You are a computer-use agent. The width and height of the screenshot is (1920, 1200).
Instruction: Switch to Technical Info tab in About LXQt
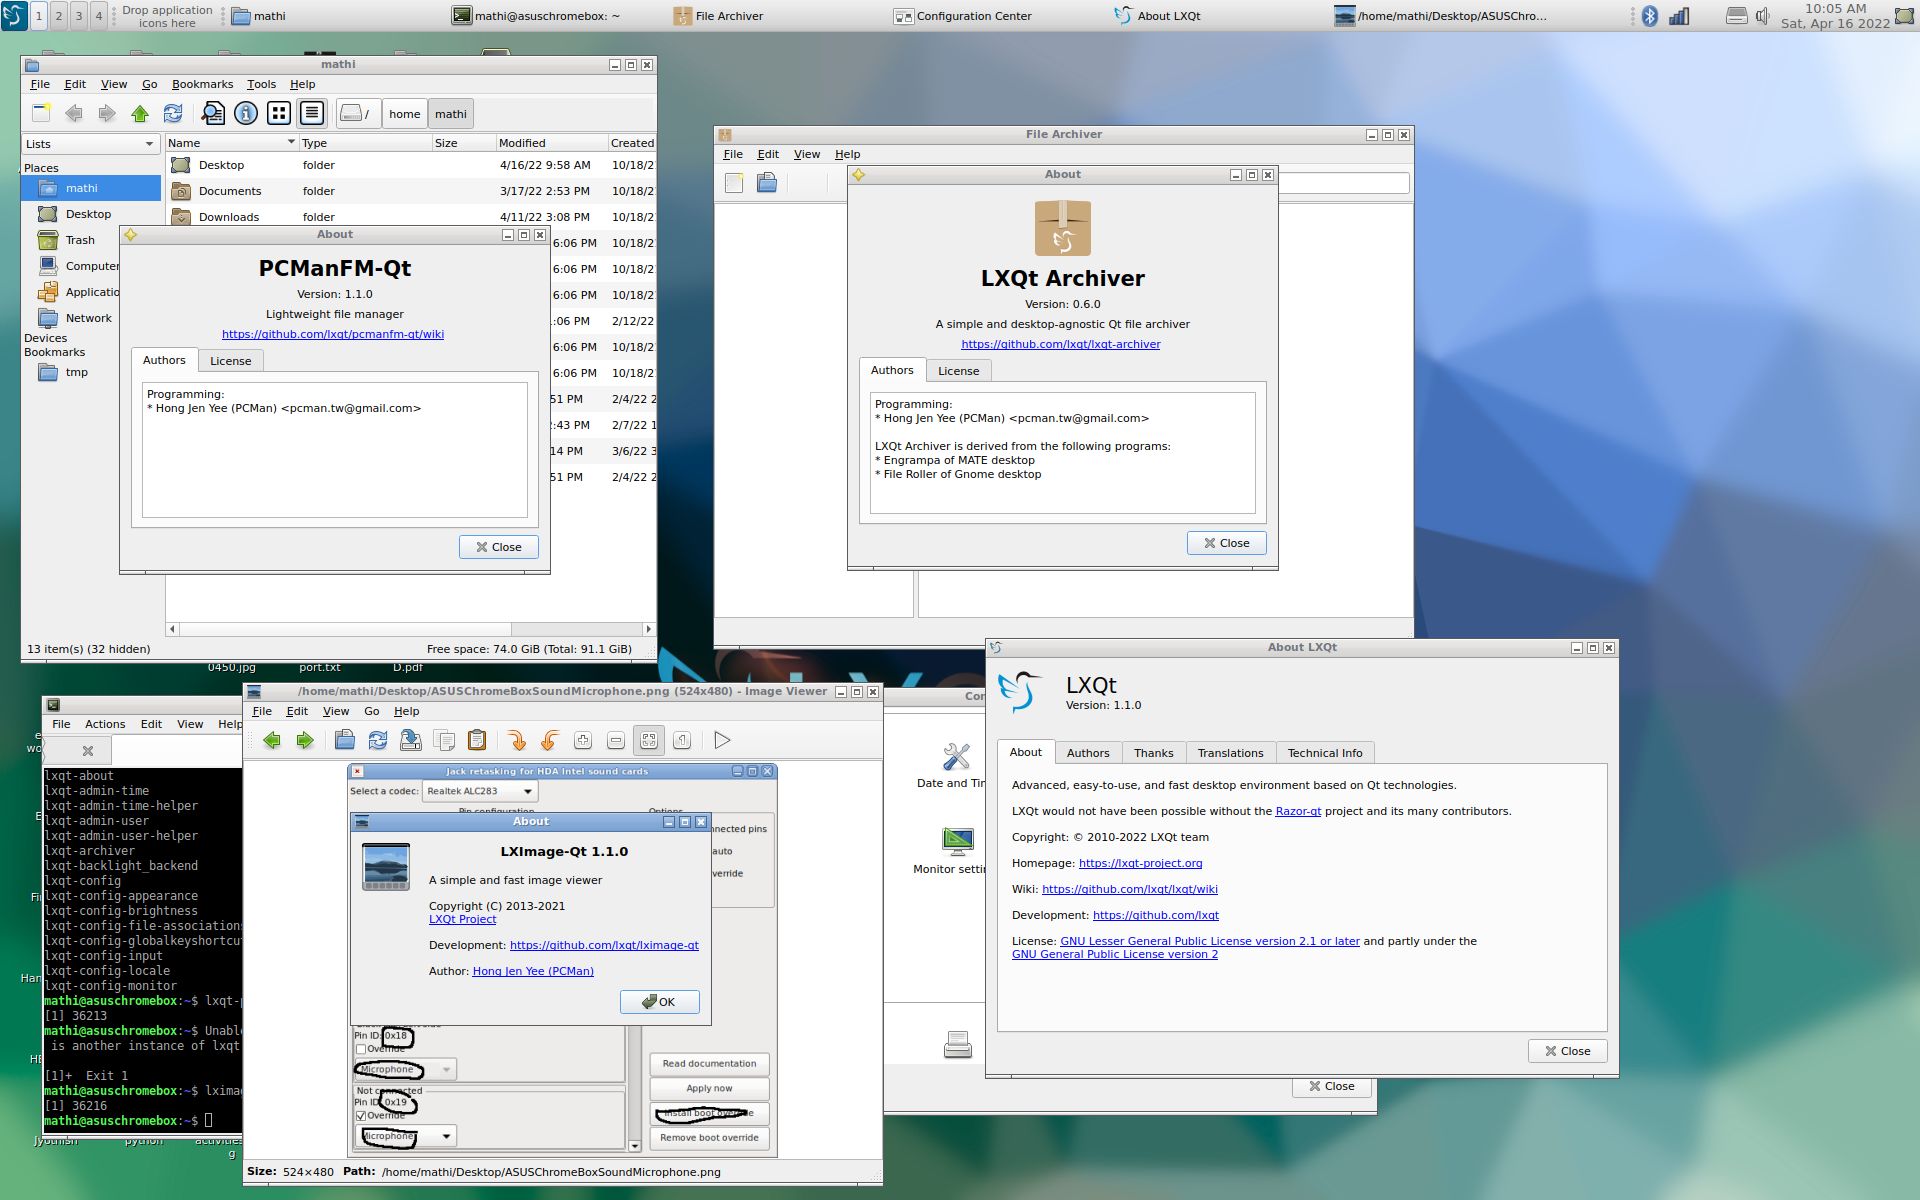pos(1324,753)
